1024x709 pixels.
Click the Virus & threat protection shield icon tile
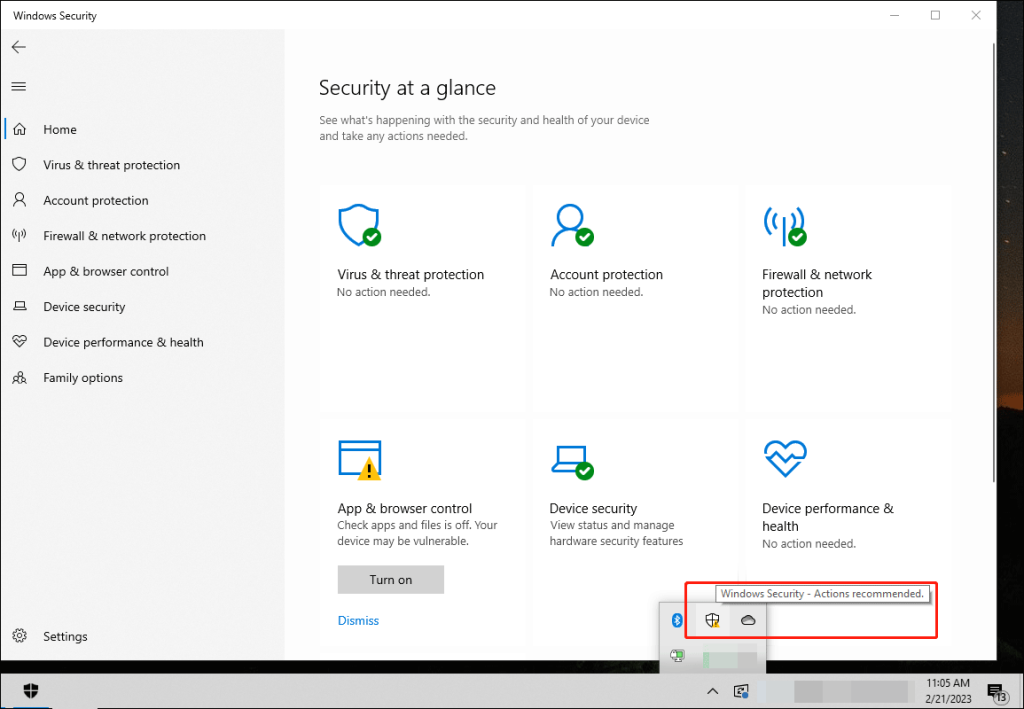click(358, 226)
